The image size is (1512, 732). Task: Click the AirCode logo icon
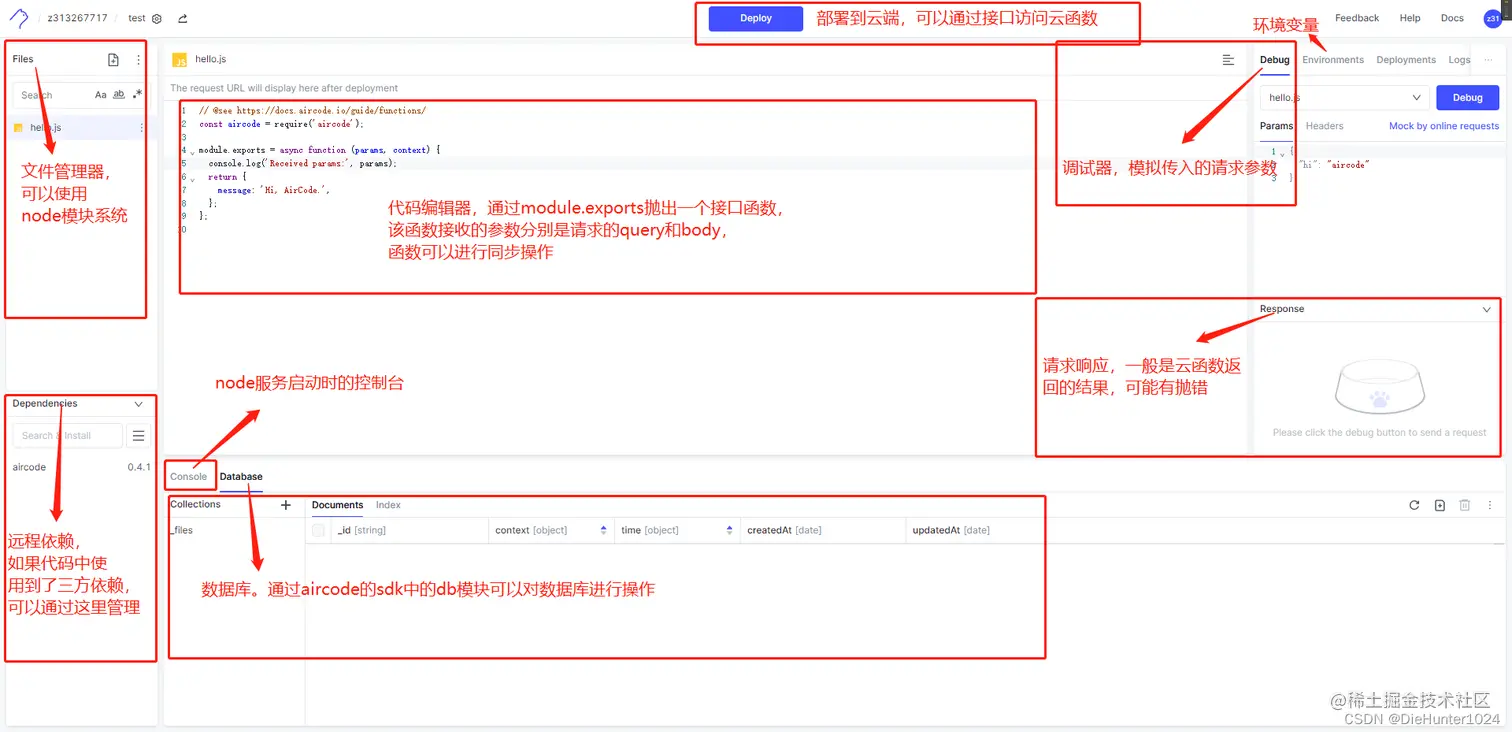(18, 18)
